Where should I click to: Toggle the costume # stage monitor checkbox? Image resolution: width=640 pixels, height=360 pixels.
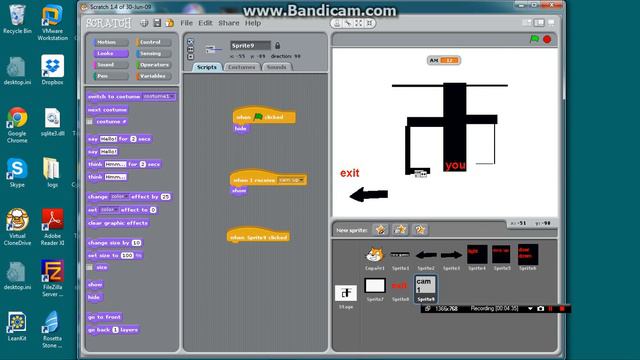(90, 122)
